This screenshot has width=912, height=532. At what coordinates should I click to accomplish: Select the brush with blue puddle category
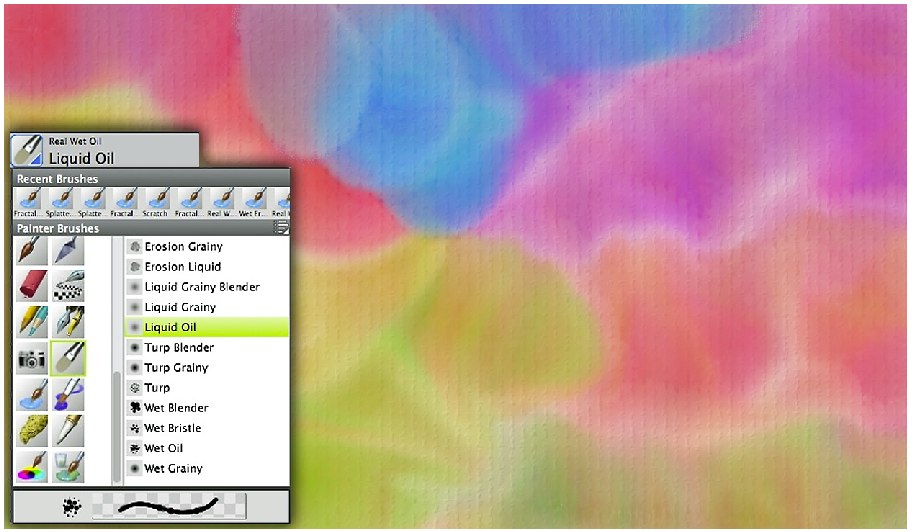pyautogui.click(x=32, y=395)
